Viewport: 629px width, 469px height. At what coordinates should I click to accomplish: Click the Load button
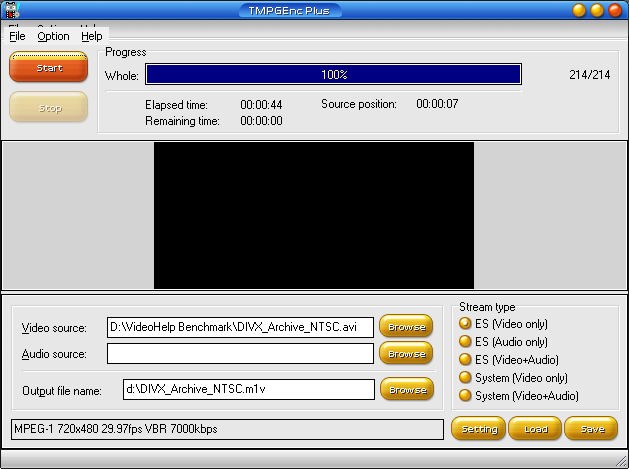(x=535, y=428)
